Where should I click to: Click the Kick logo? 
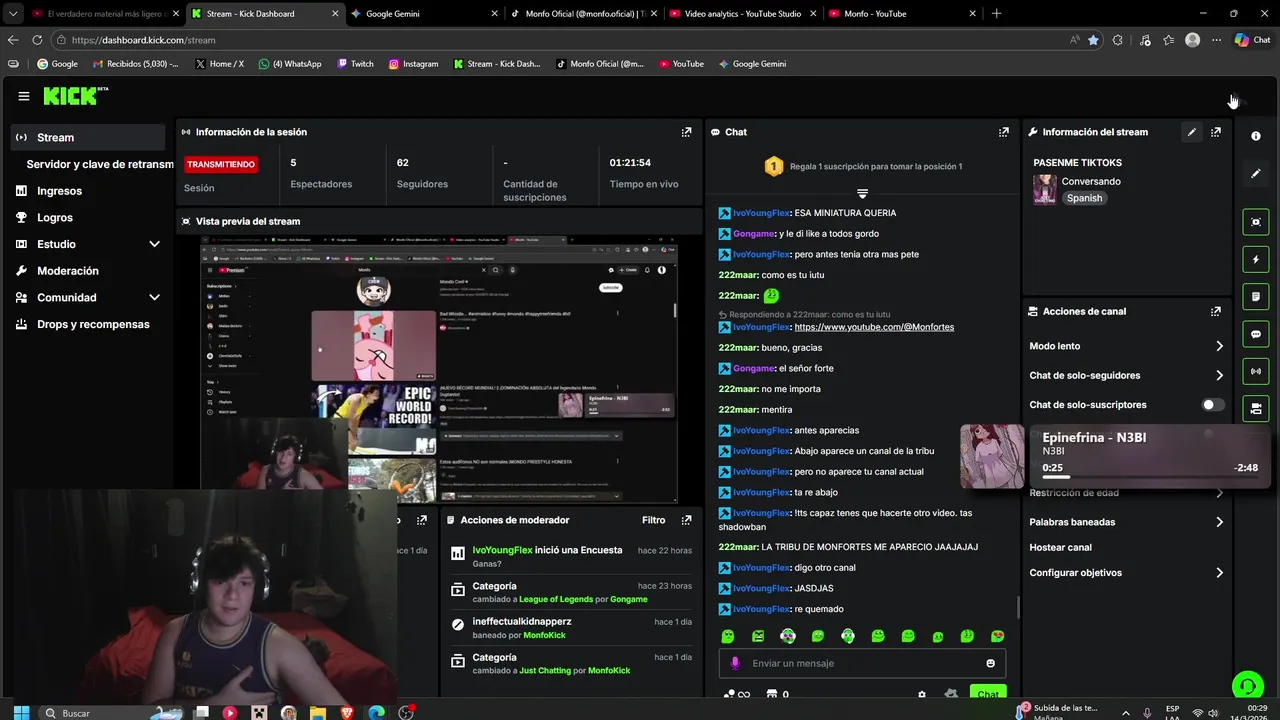coord(75,96)
